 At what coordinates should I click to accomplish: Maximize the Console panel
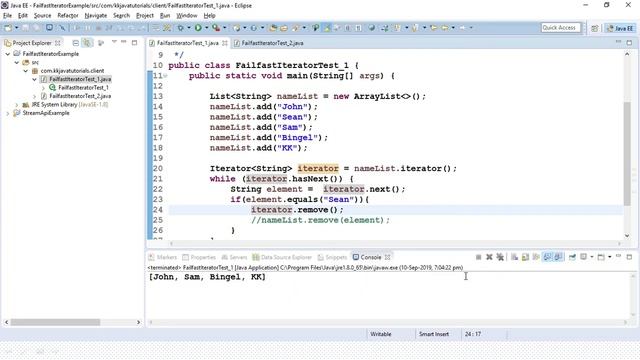(x=629, y=257)
